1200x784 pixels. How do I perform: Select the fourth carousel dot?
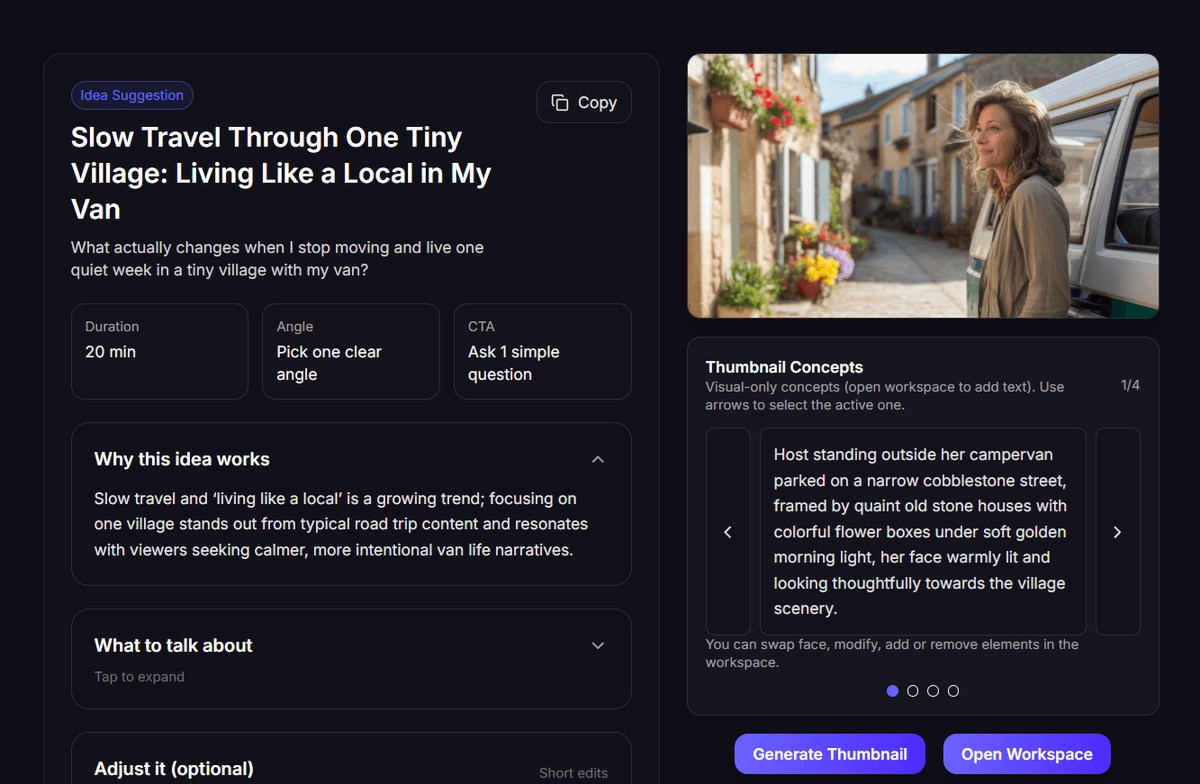point(953,690)
